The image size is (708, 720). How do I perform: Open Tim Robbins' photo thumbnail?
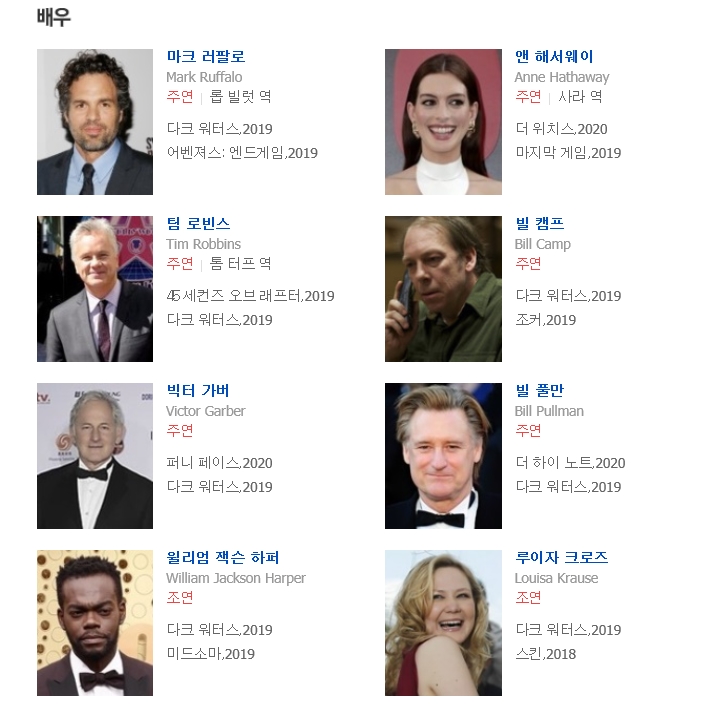(x=95, y=289)
